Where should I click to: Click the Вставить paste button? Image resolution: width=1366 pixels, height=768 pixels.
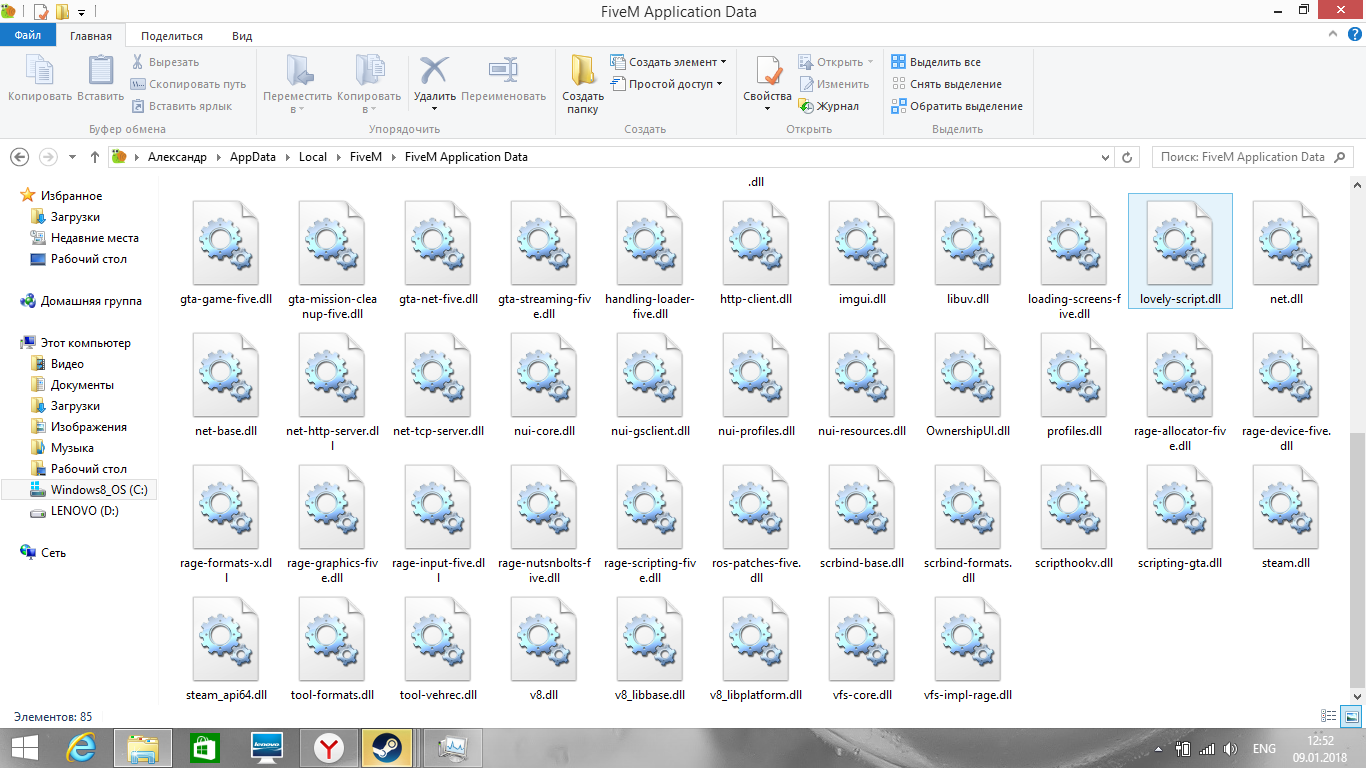pyautogui.click(x=101, y=78)
